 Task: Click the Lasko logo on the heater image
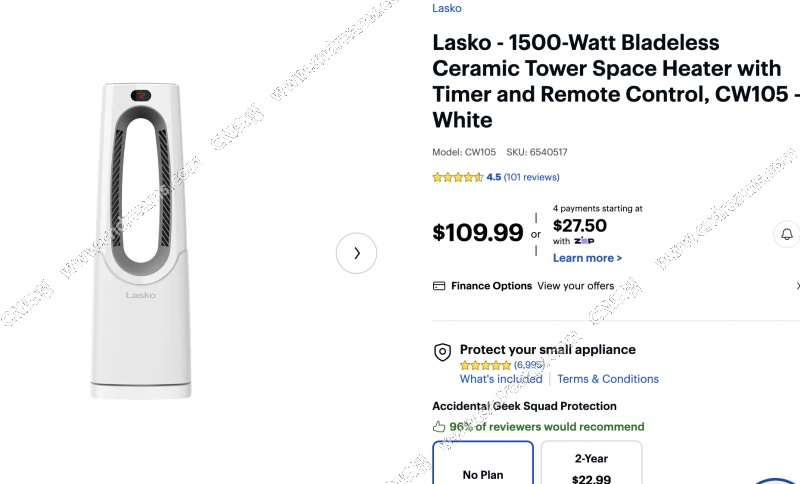tap(140, 294)
